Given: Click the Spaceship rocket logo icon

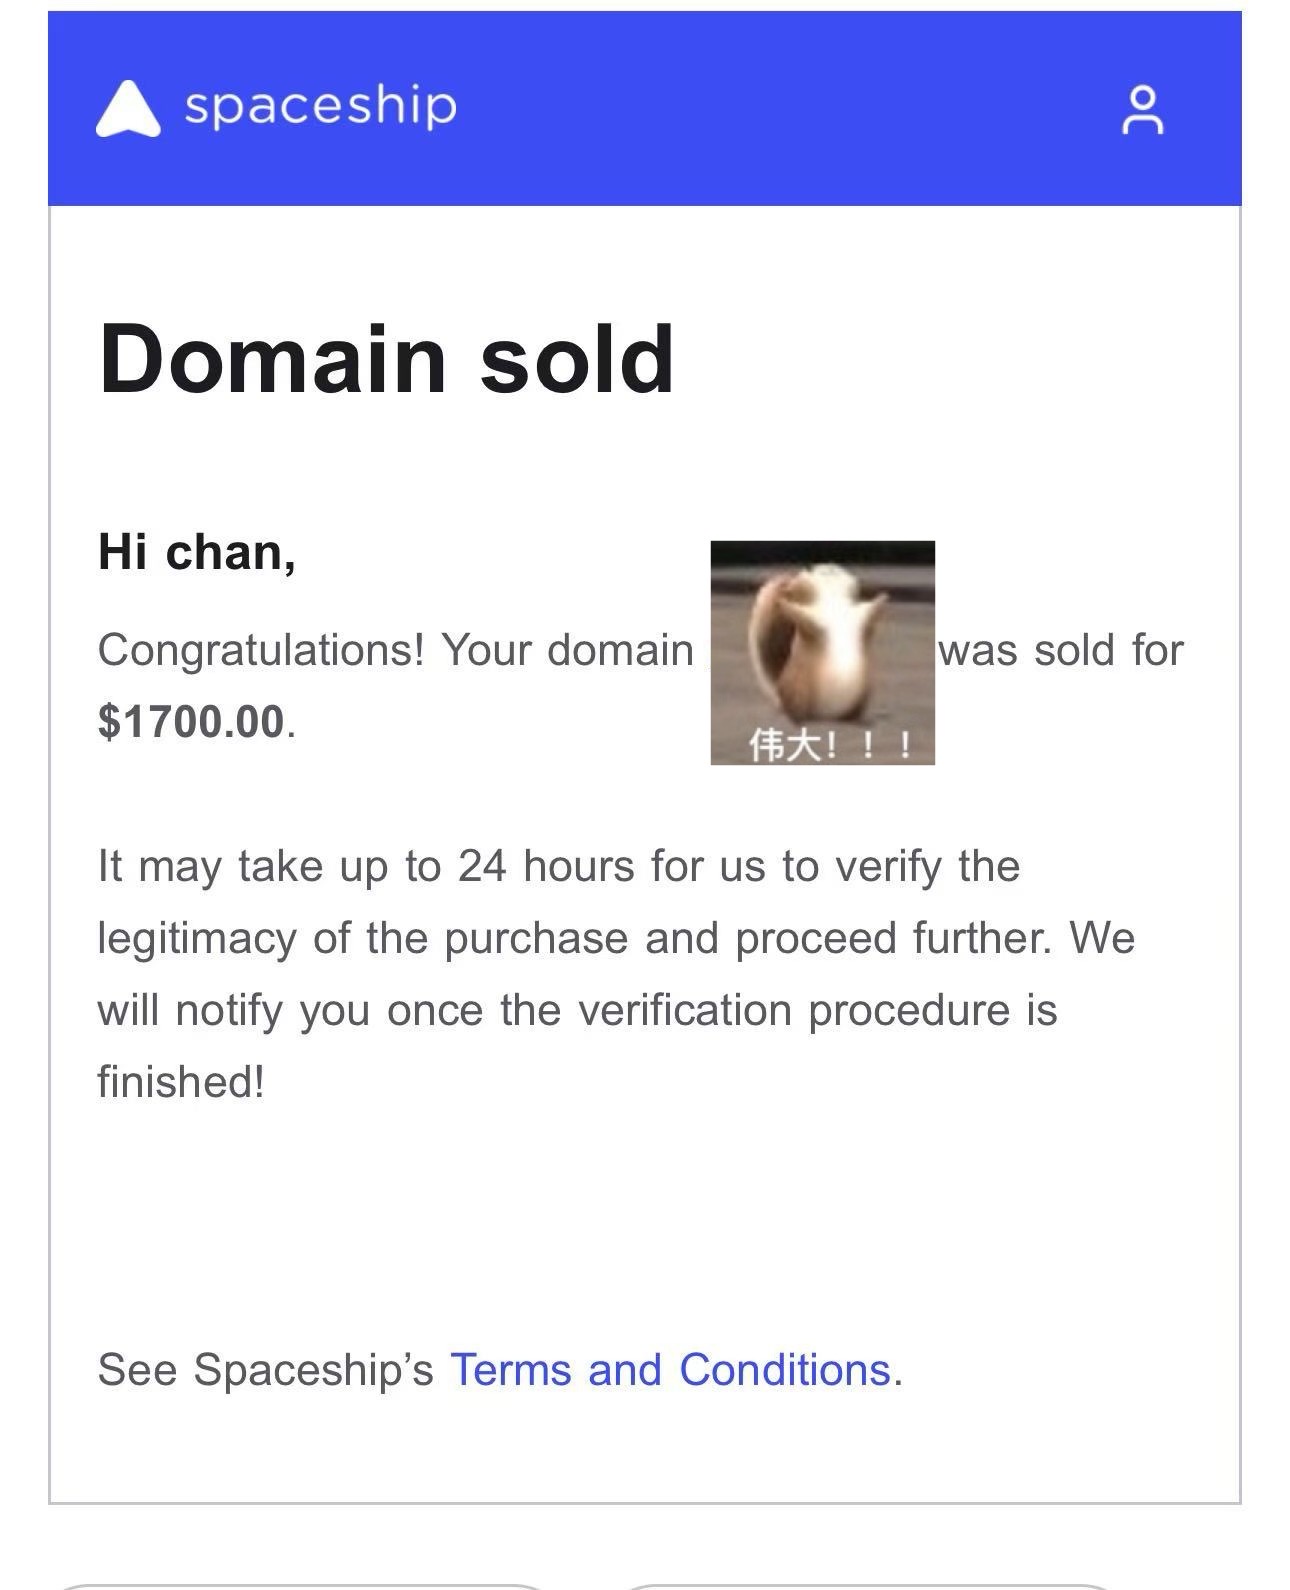Looking at the screenshot, I should (128, 108).
